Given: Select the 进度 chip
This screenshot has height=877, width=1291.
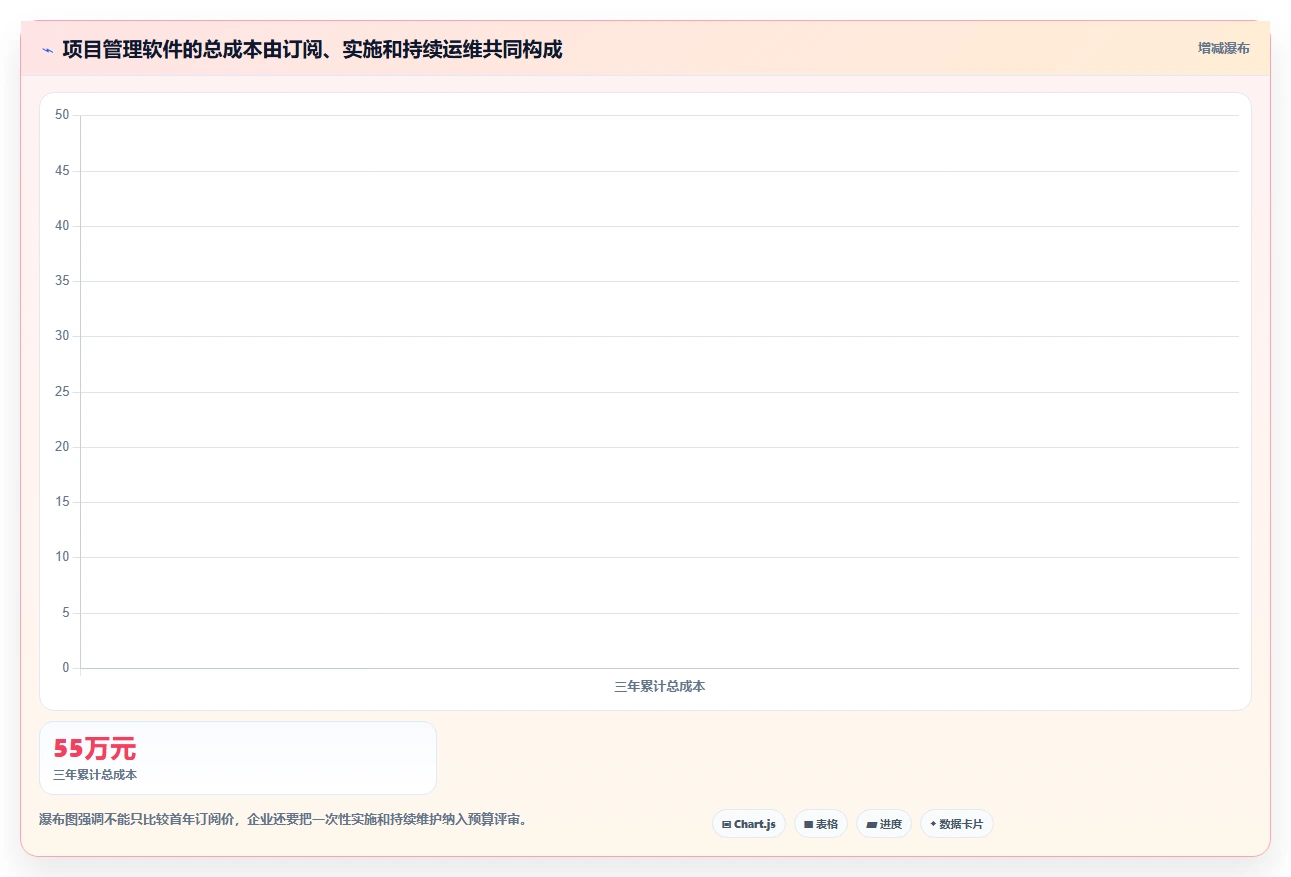Looking at the screenshot, I should 884,824.
